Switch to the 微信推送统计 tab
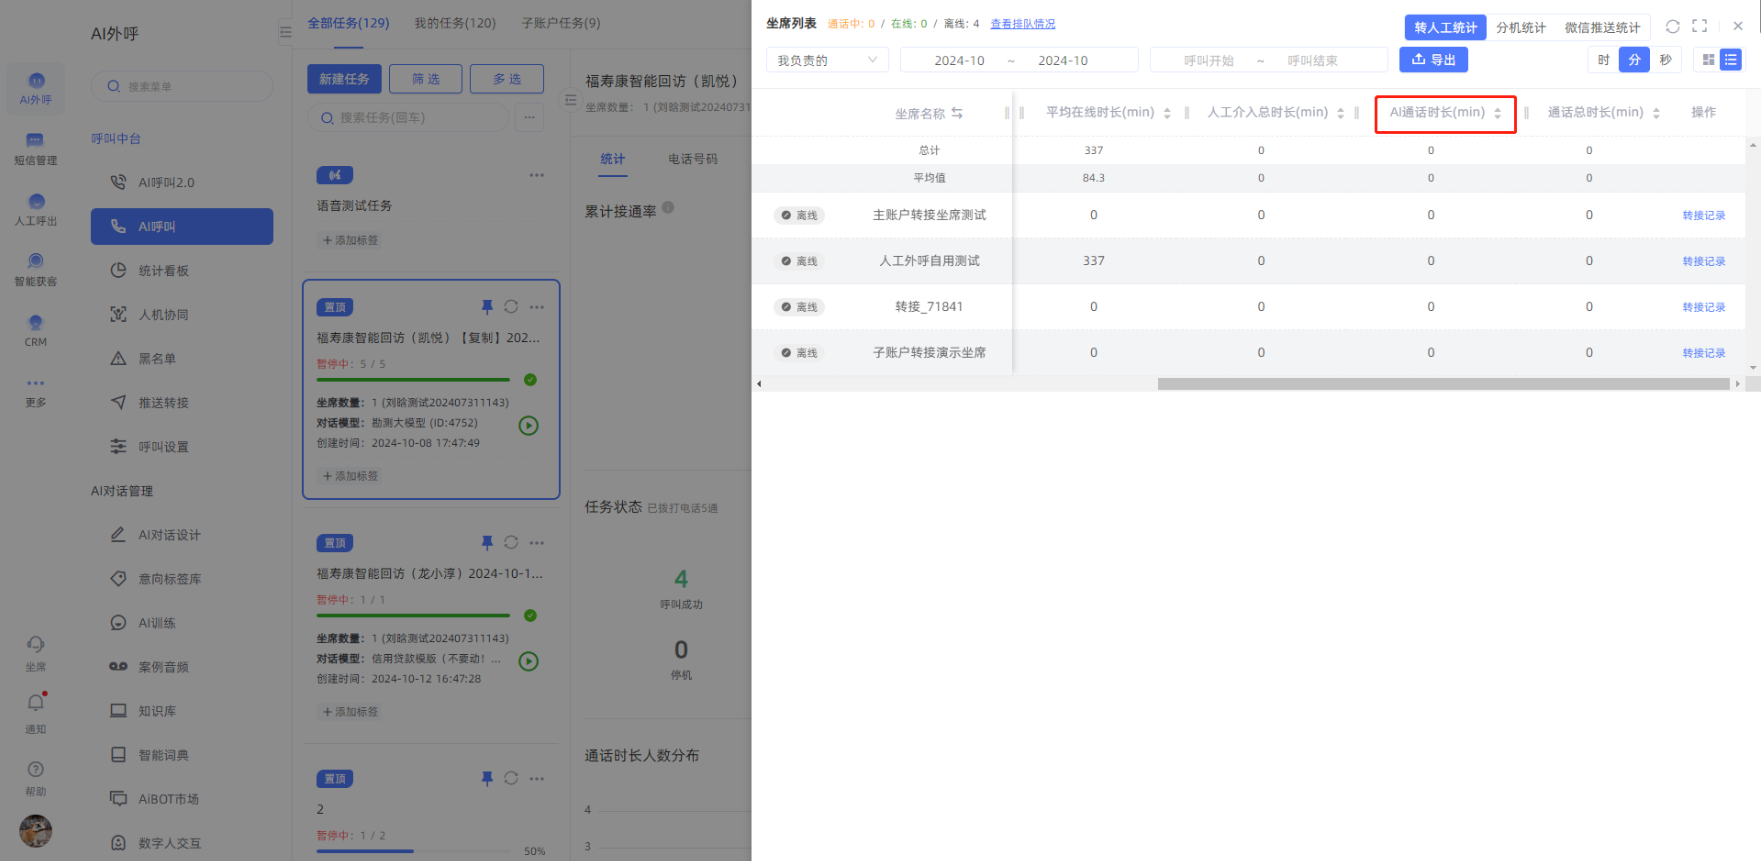Viewport: 1761px width, 861px height. [x=1602, y=28]
